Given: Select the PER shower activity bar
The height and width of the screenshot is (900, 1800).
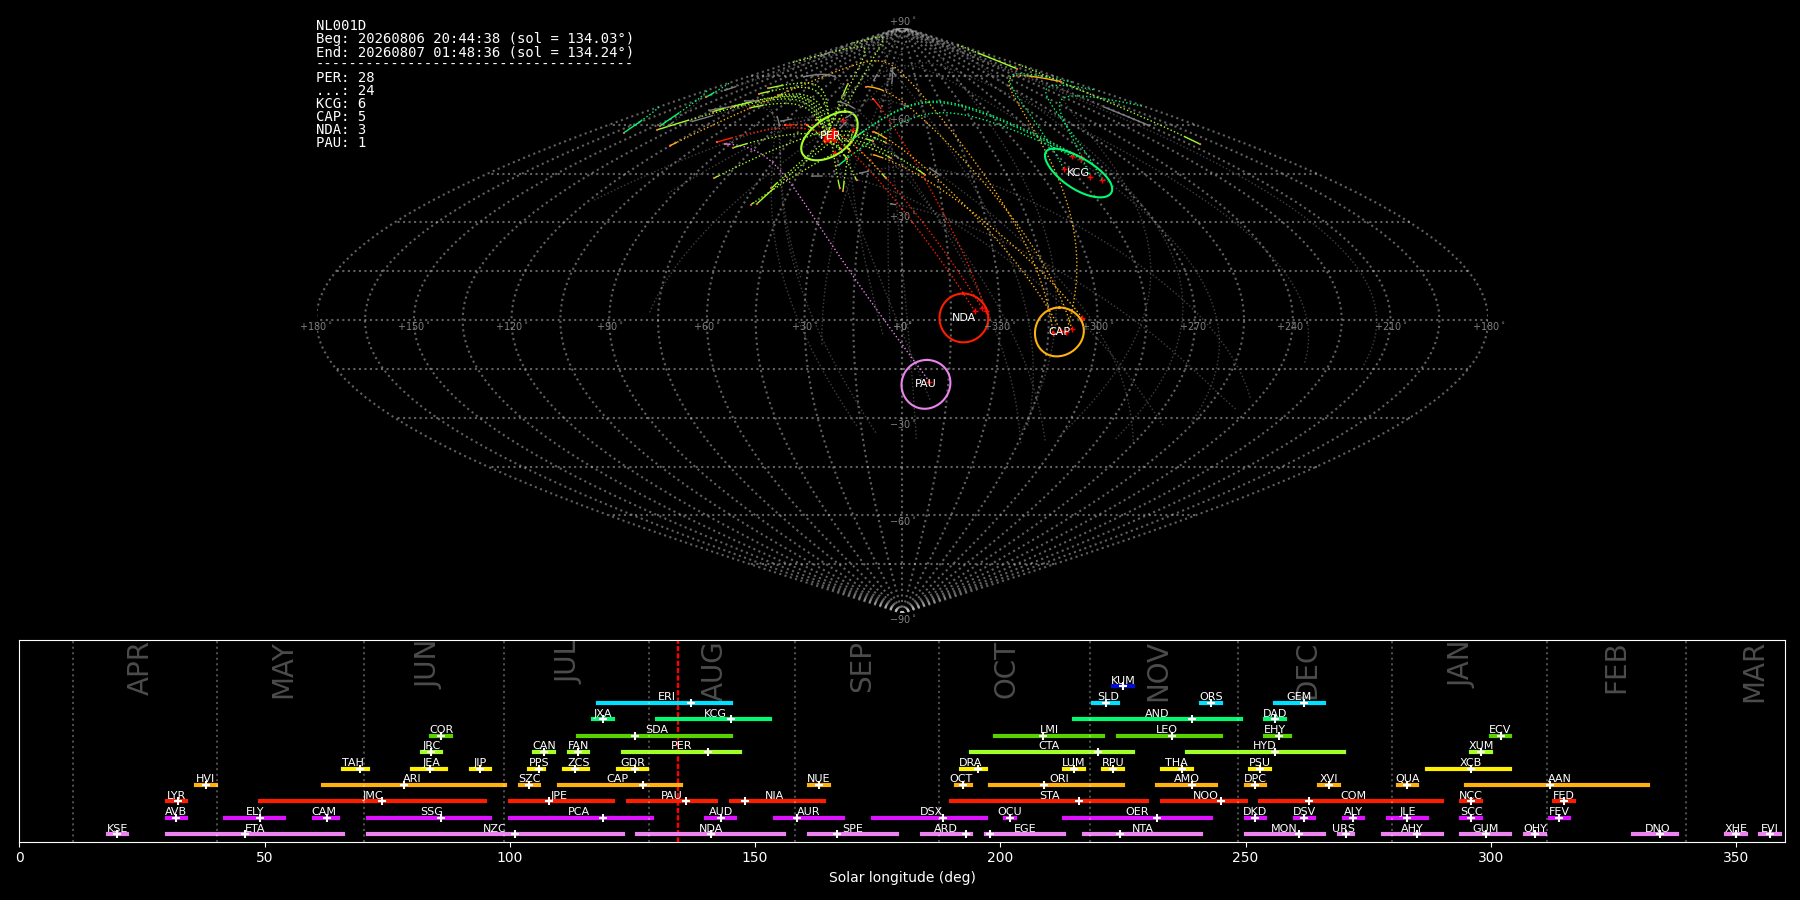Looking at the screenshot, I should 681,752.
